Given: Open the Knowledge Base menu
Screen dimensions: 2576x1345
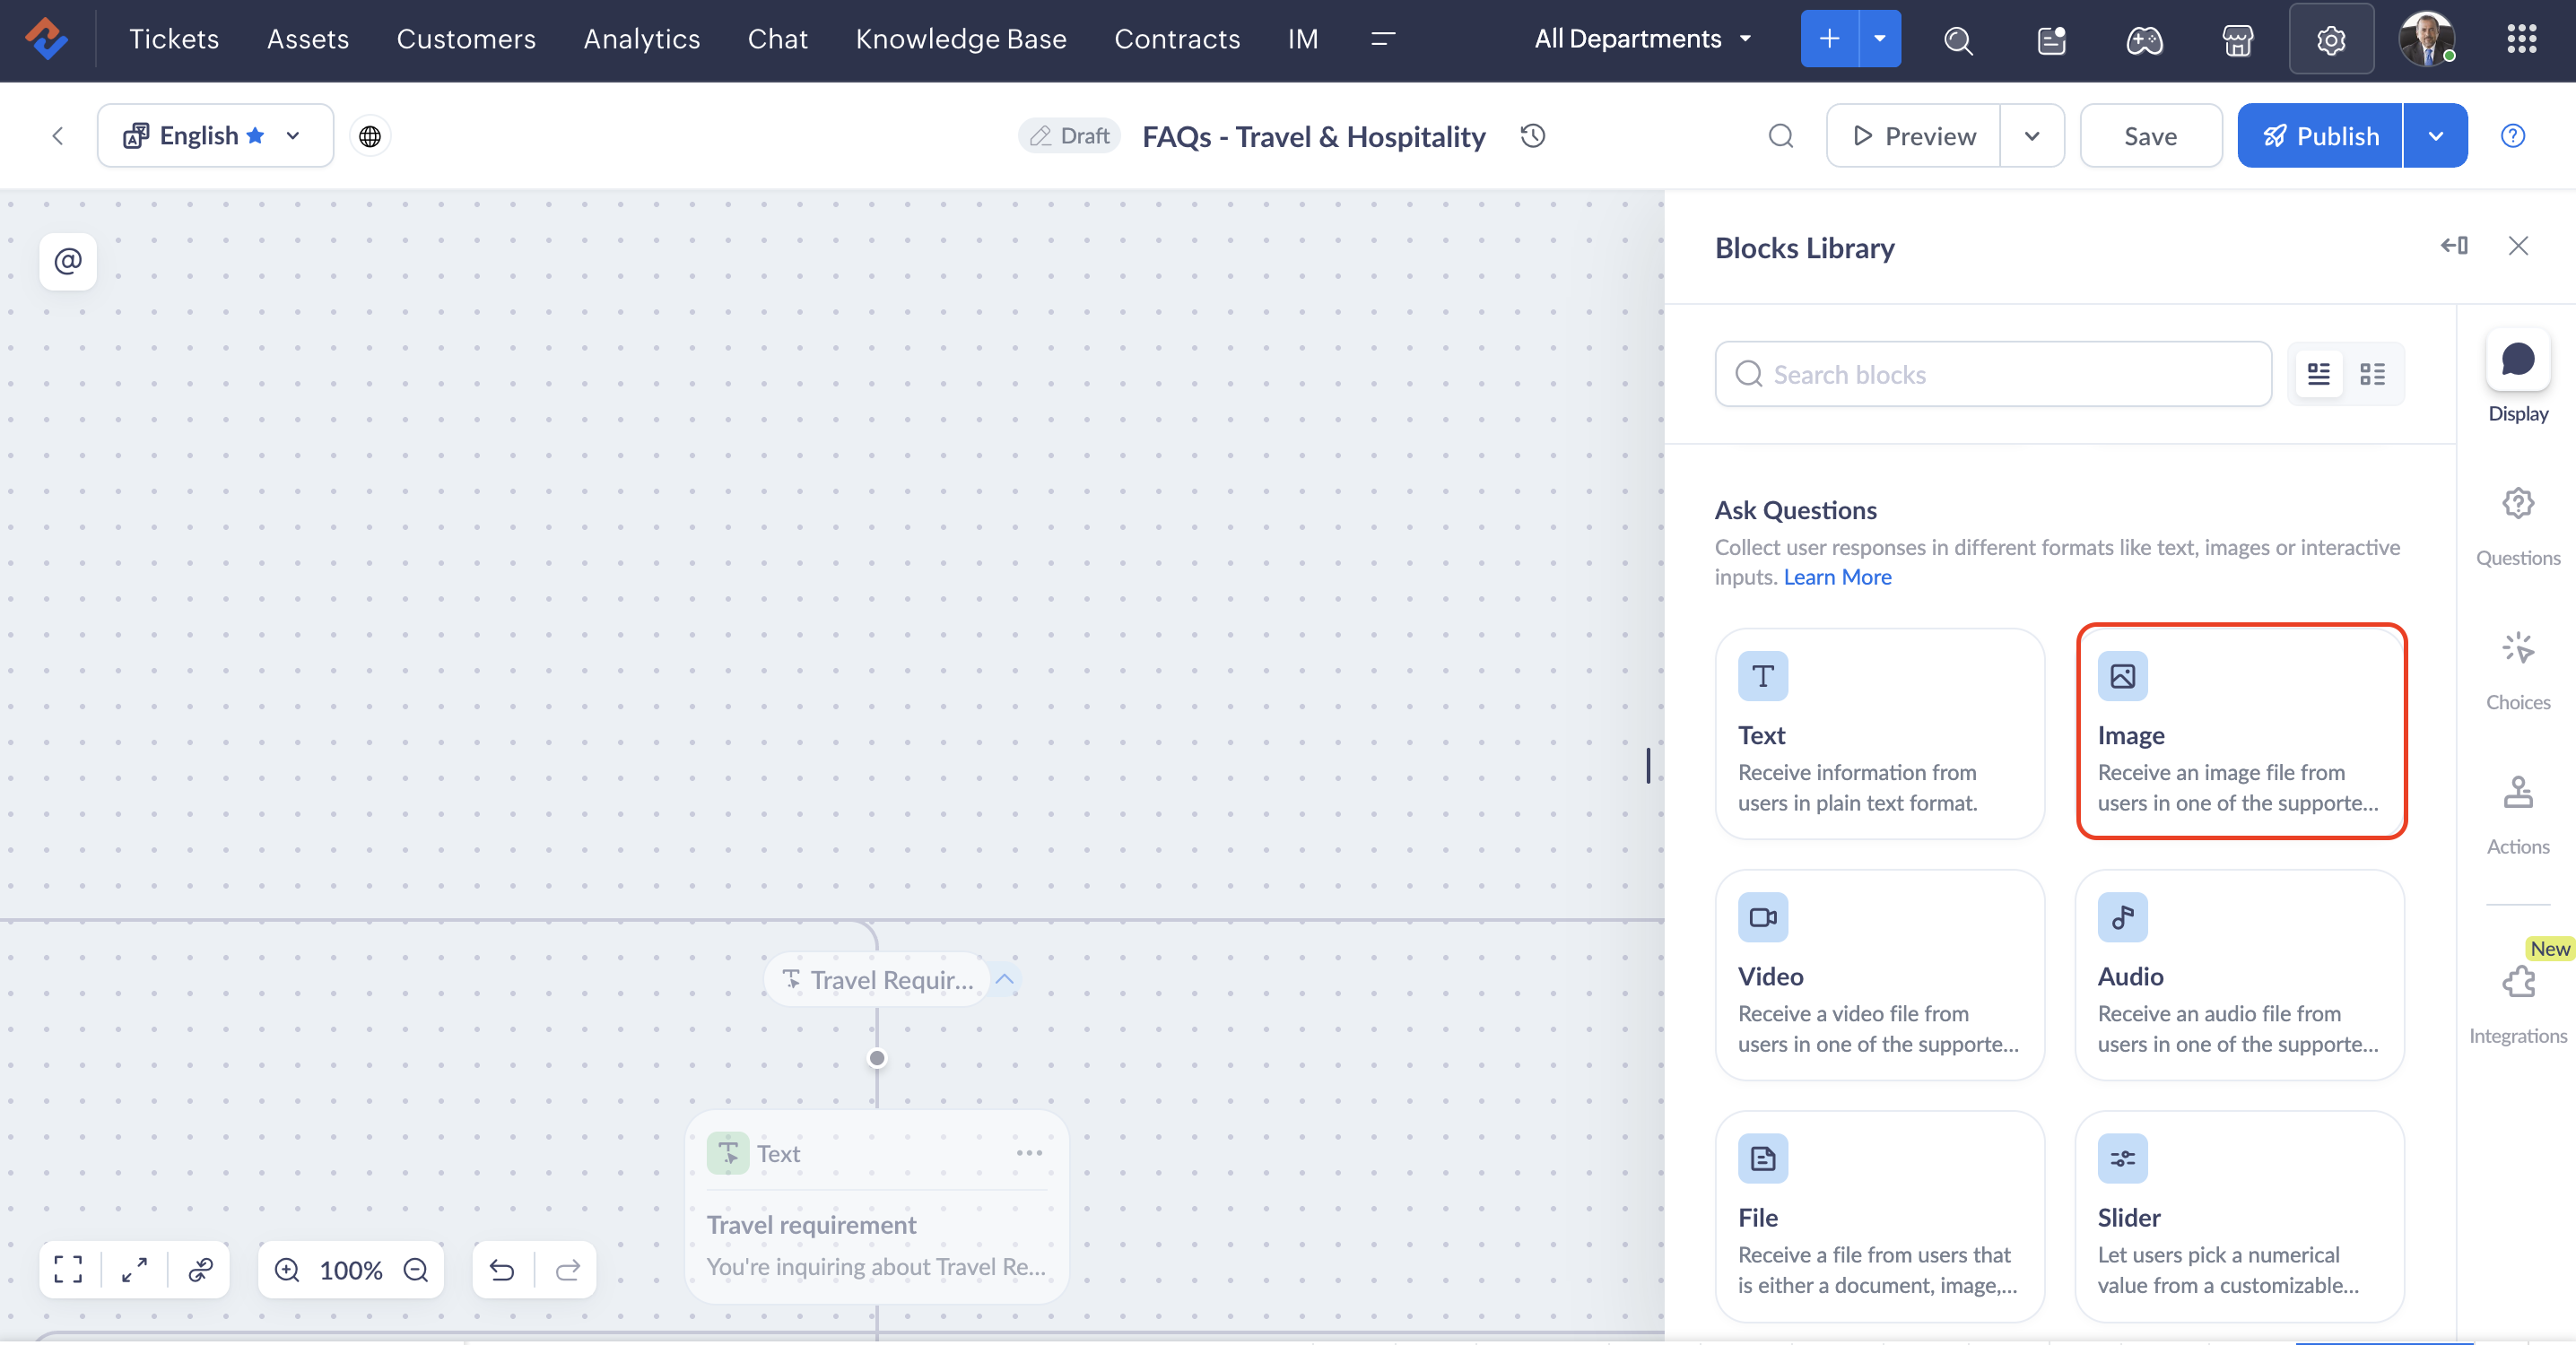Looking at the screenshot, I should (x=960, y=39).
